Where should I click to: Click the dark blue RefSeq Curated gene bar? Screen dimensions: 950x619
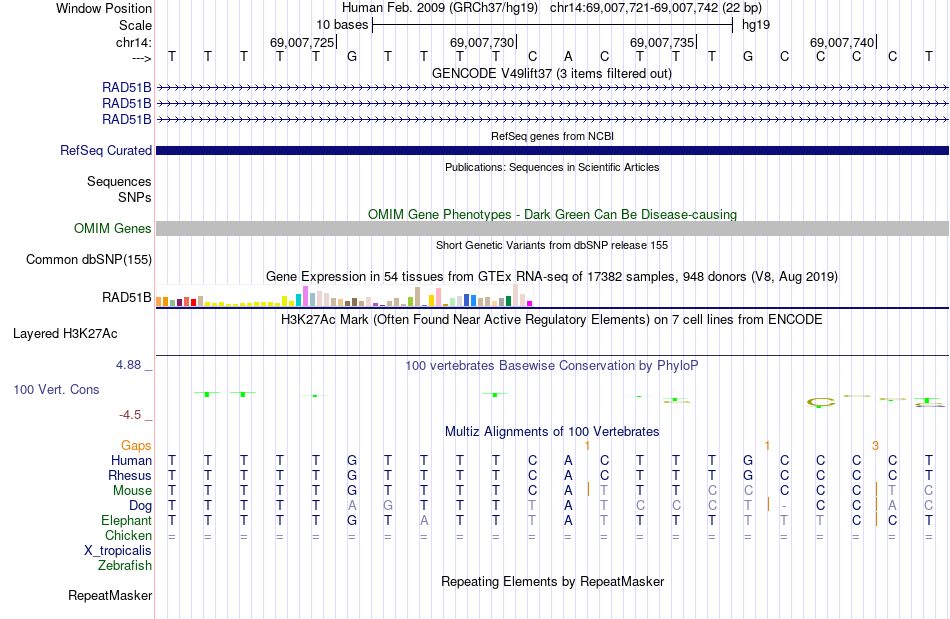click(x=552, y=150)
